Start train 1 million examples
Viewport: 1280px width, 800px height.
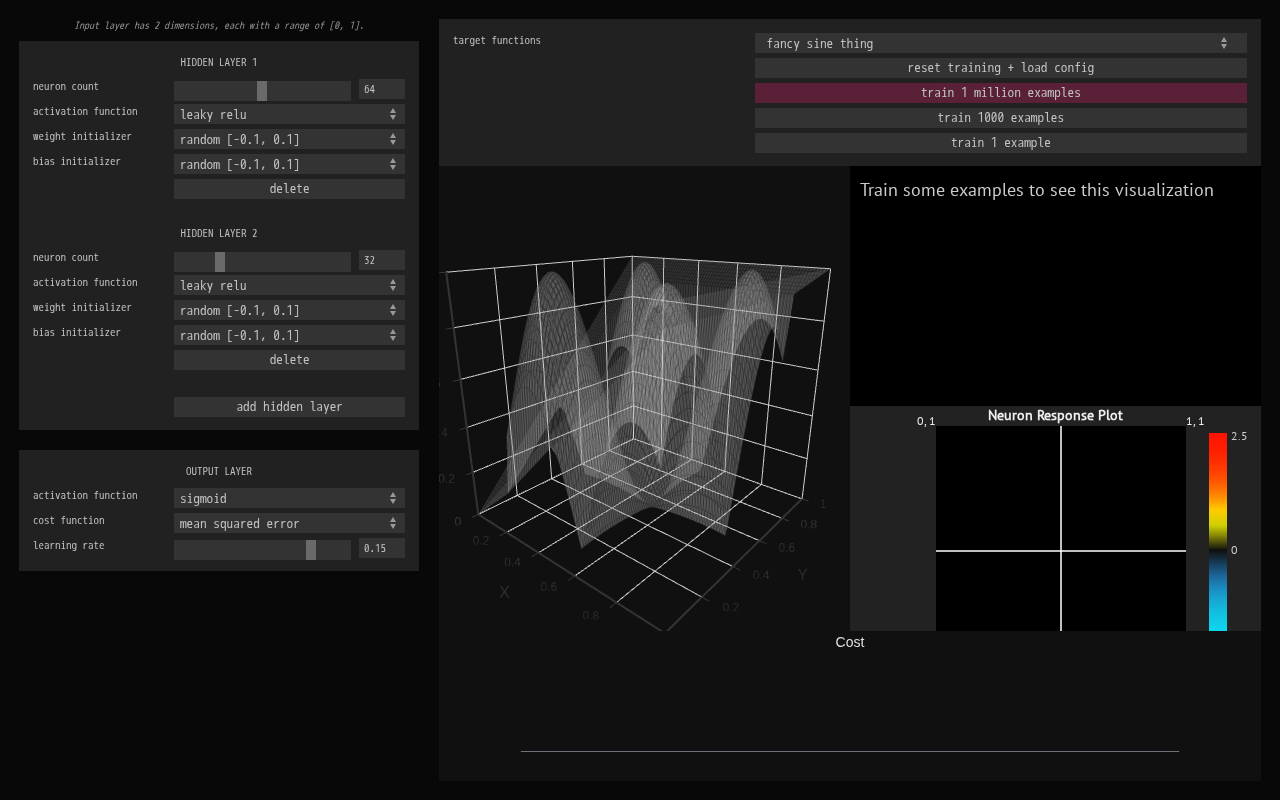point(1000,93)
